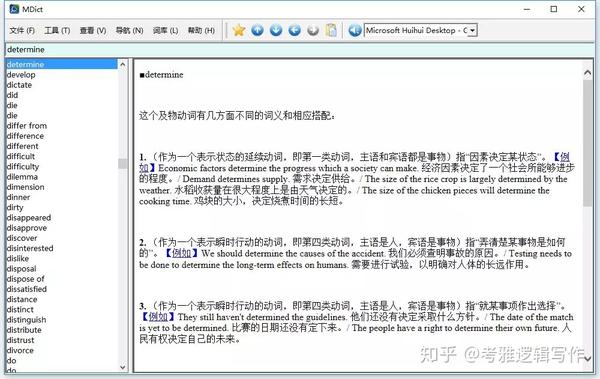
Task: Click the 例如 link in definition 2
Action: click(181, 253)
